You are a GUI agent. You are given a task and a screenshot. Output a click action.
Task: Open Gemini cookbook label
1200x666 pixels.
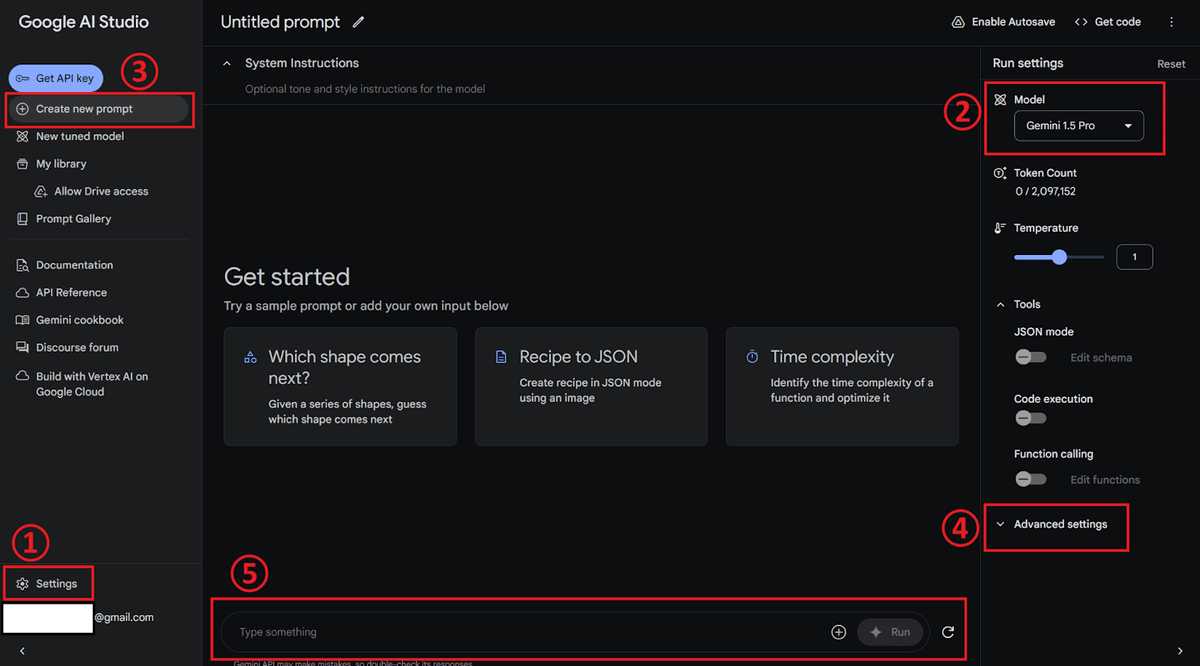tap(80, 320)
